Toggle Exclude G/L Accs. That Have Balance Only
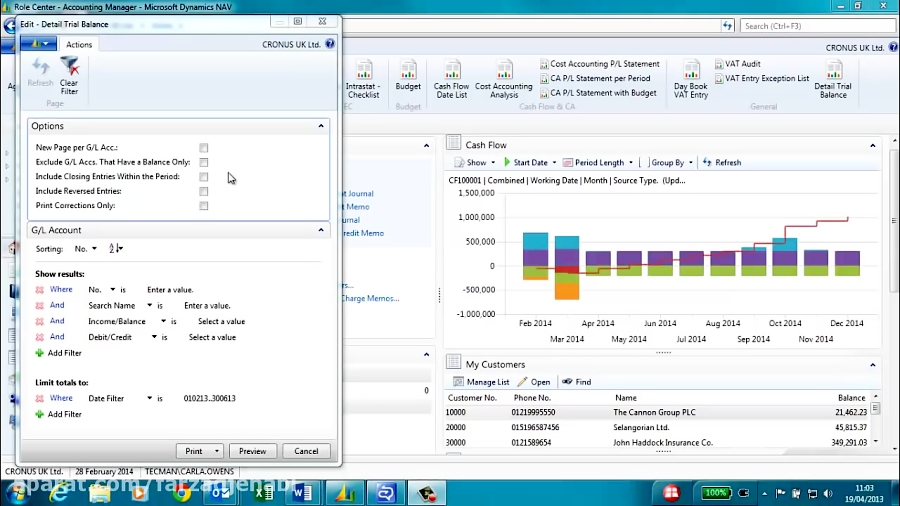900x506 pixels. coord(204,162)
